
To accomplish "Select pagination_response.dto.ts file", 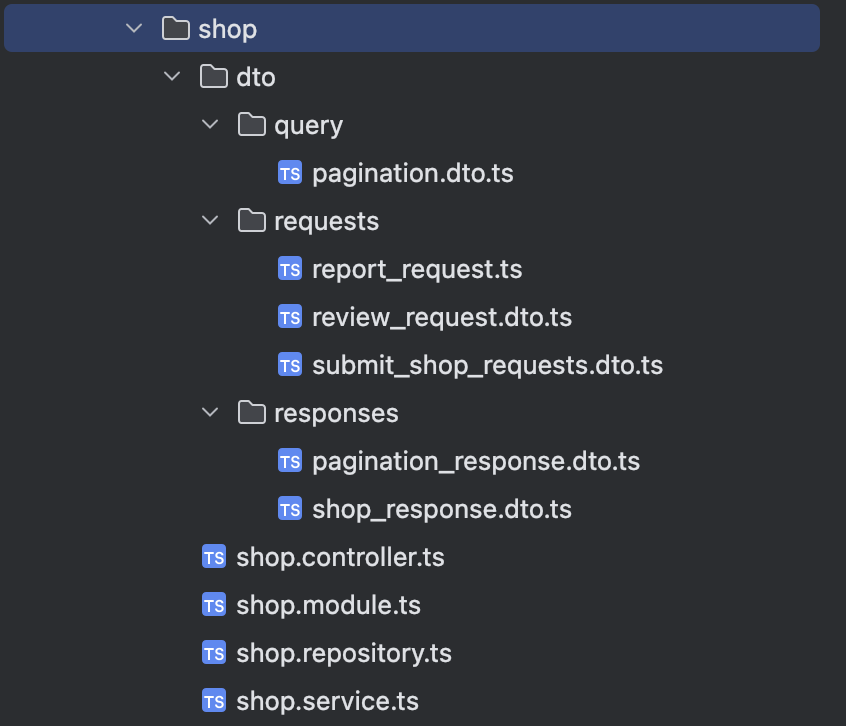I will [x=476, y=461].
